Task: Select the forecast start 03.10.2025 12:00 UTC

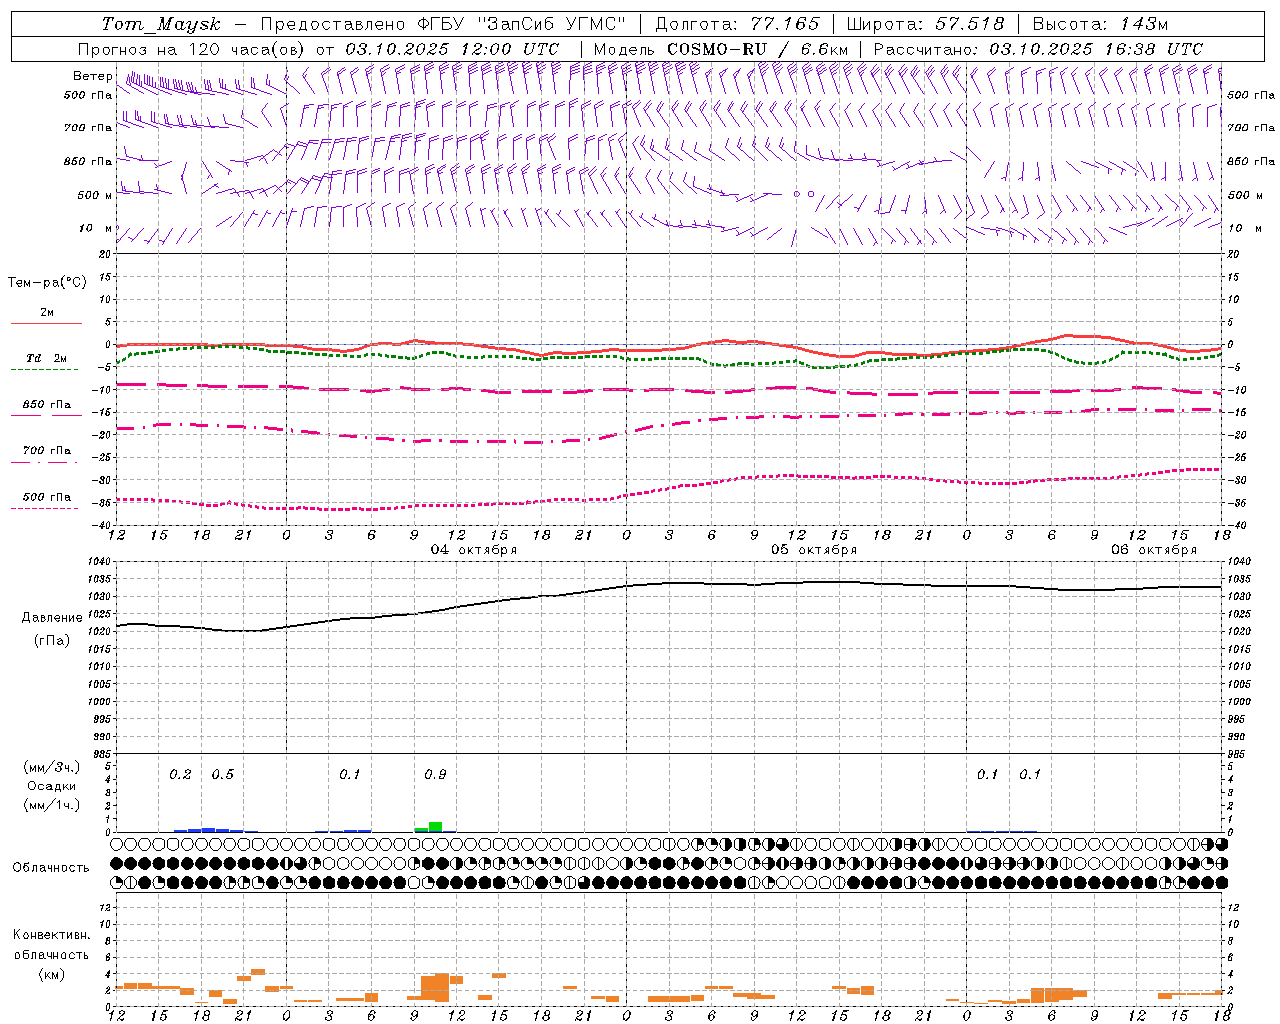Action: tap(452, 49)
